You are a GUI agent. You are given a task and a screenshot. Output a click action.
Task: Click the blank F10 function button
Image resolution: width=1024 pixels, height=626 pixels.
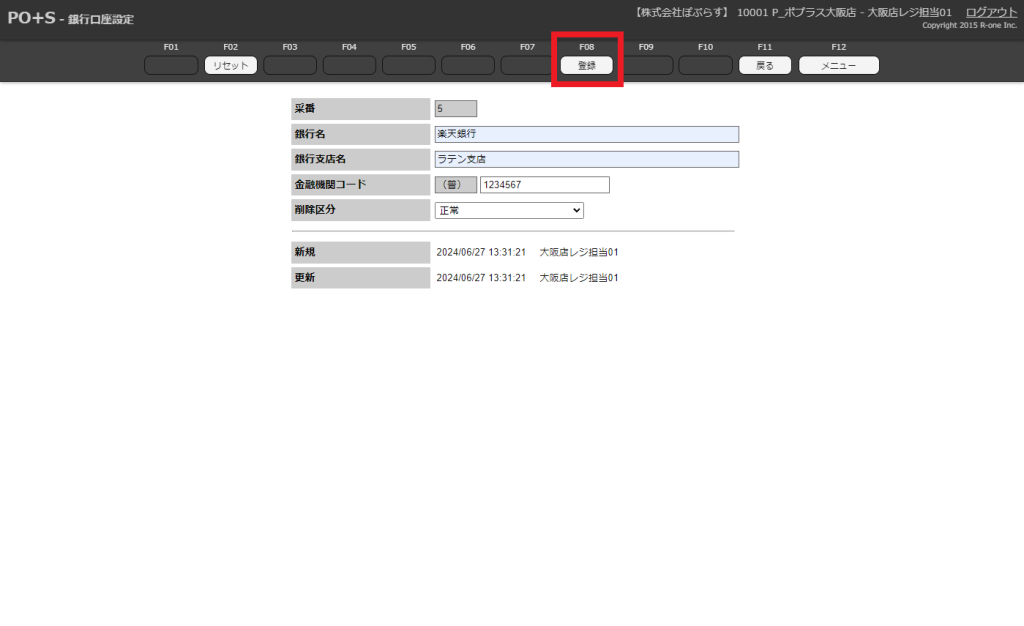point(705,65)
